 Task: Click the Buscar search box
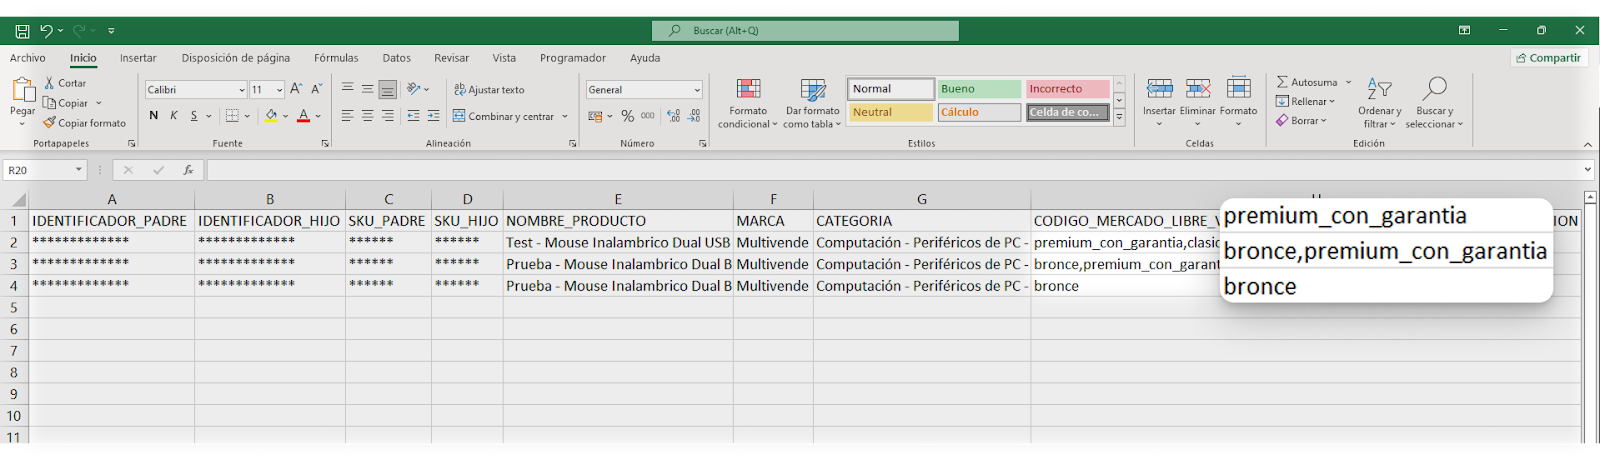coord(805,31)
